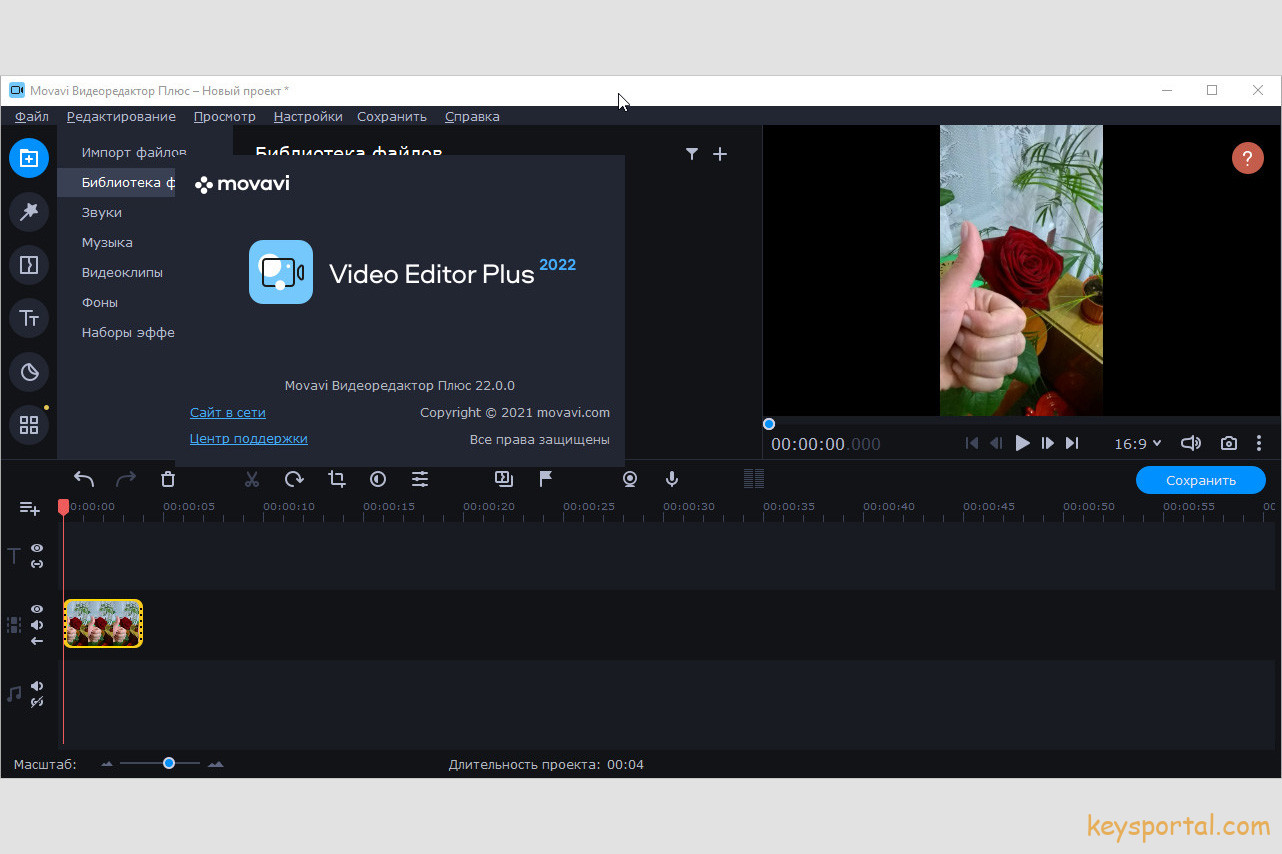This screenshot has width=1282, height=854.
Task: Click the Масштаб zoom slider handle
Action: pyautogui.click(x=169, y=763)
